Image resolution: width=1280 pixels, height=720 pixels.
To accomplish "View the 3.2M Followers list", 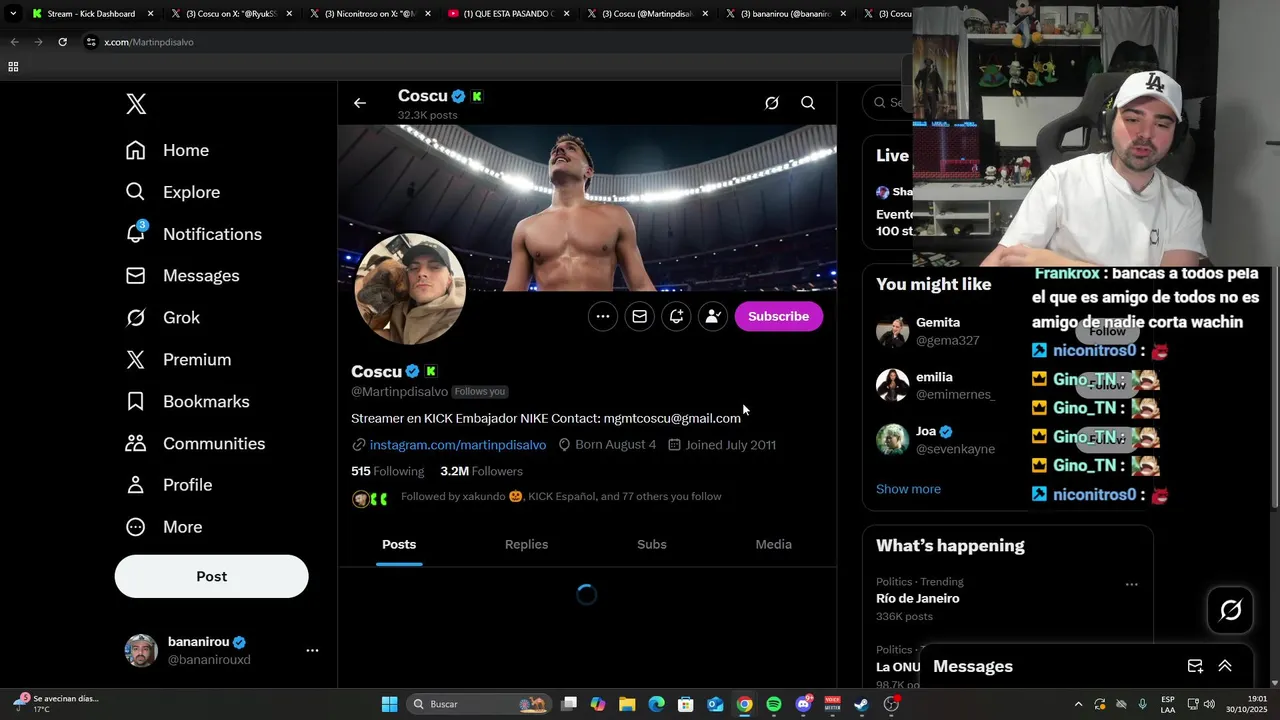I will (481, 471).
